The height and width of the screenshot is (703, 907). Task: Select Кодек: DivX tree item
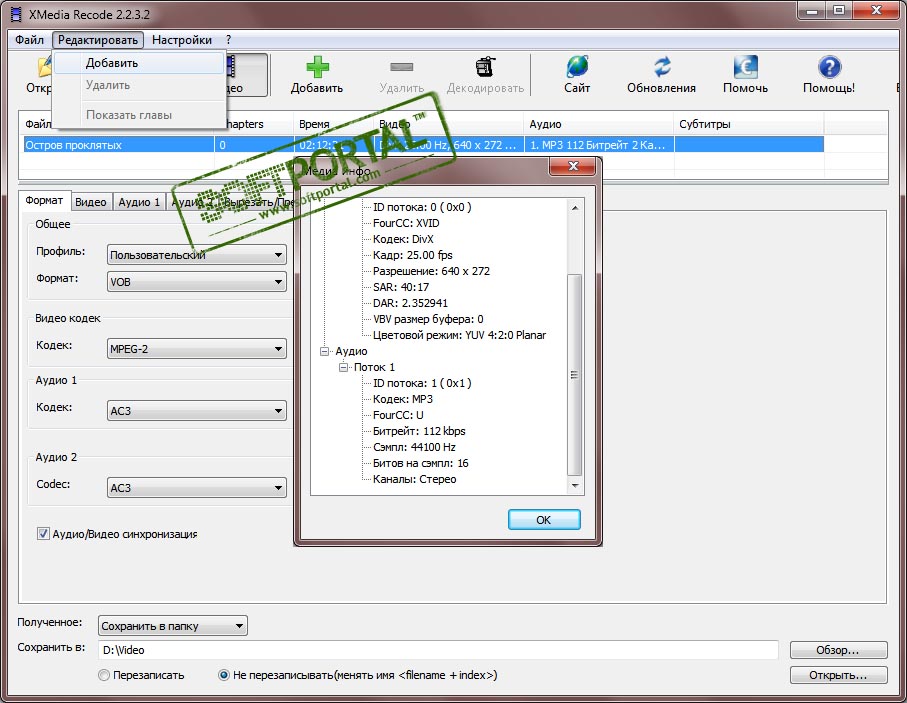[403, 239]
